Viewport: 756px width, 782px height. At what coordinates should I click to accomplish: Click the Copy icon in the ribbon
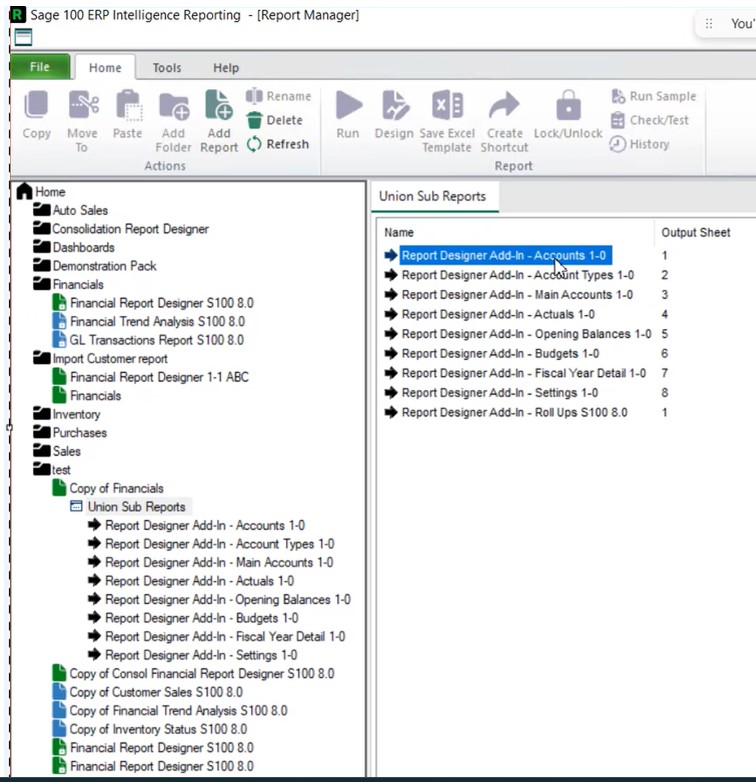tap(36, 105)
